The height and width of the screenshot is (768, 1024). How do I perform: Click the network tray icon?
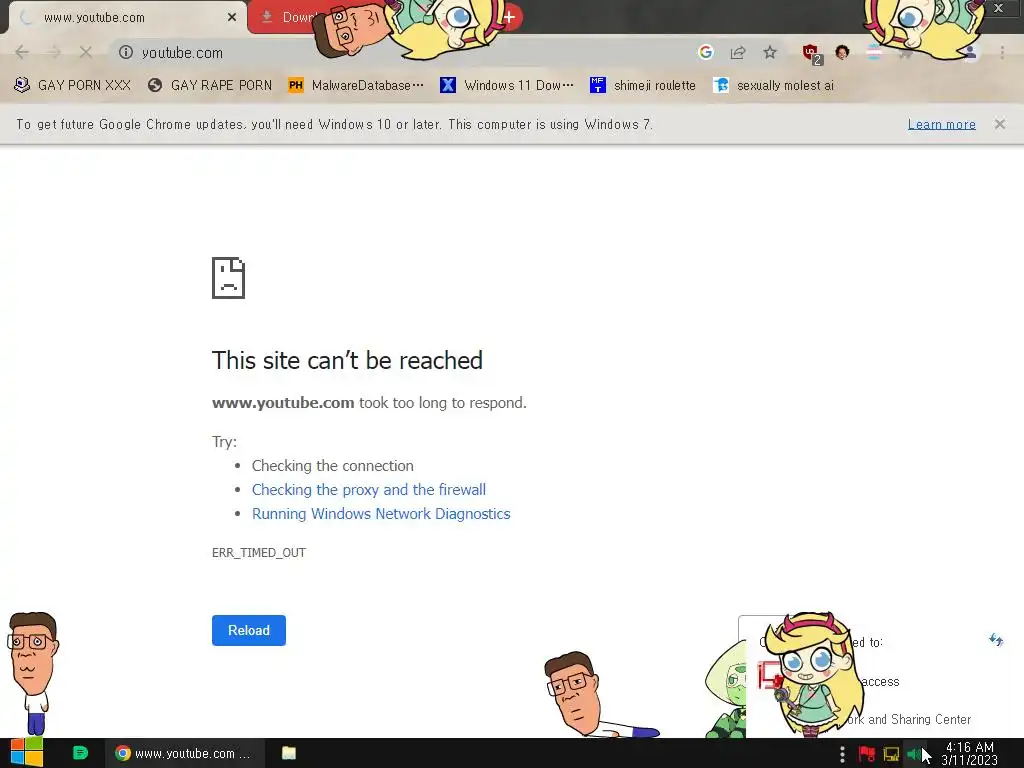(x=891, y=754)
